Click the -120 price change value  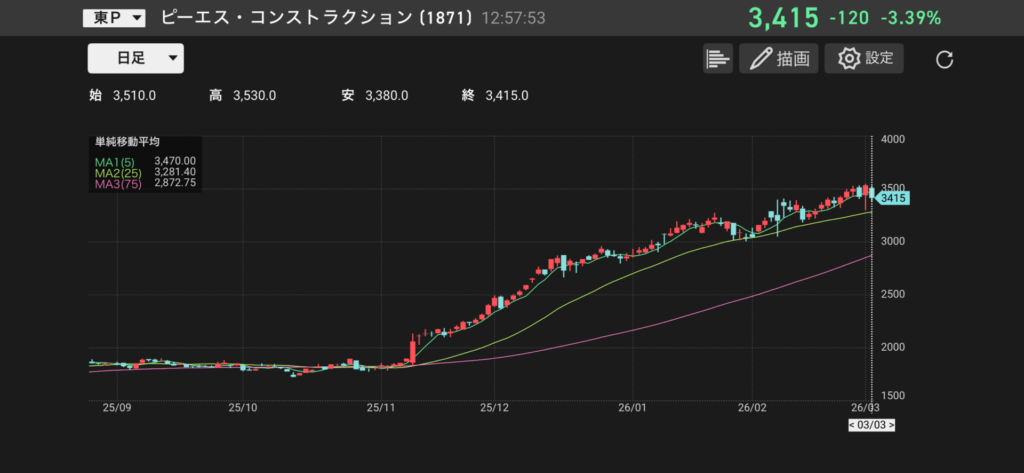pyautogui.click(x=849, y=18)
